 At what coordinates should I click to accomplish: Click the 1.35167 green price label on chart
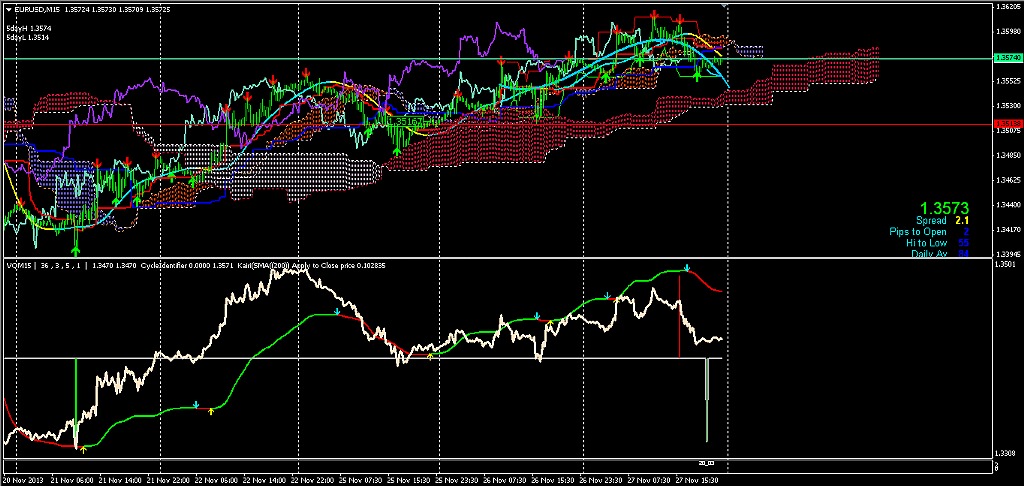coord(405,122)
